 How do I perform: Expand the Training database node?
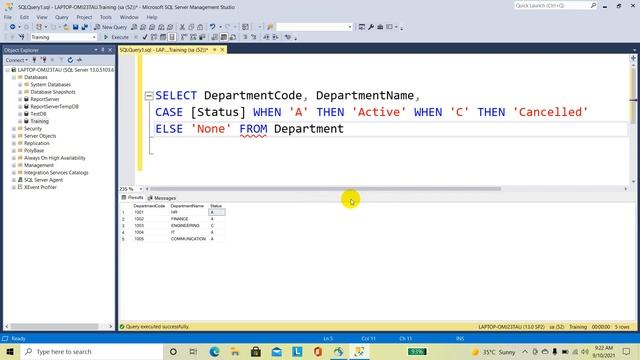coord(20,121)
